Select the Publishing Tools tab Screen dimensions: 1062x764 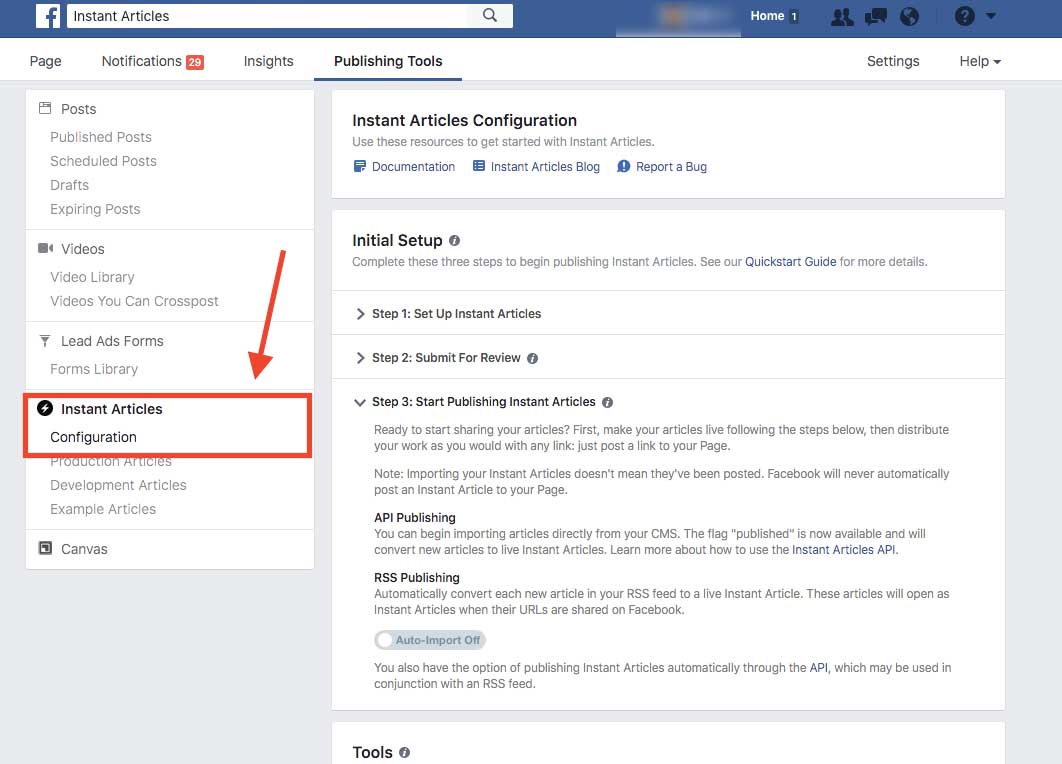(387, 61)
